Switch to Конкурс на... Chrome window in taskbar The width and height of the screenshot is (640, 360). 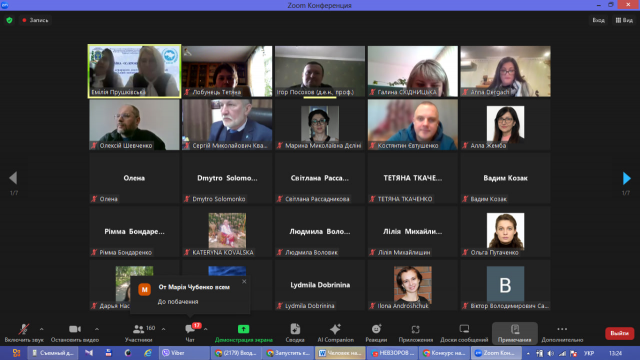coord(444,353)
